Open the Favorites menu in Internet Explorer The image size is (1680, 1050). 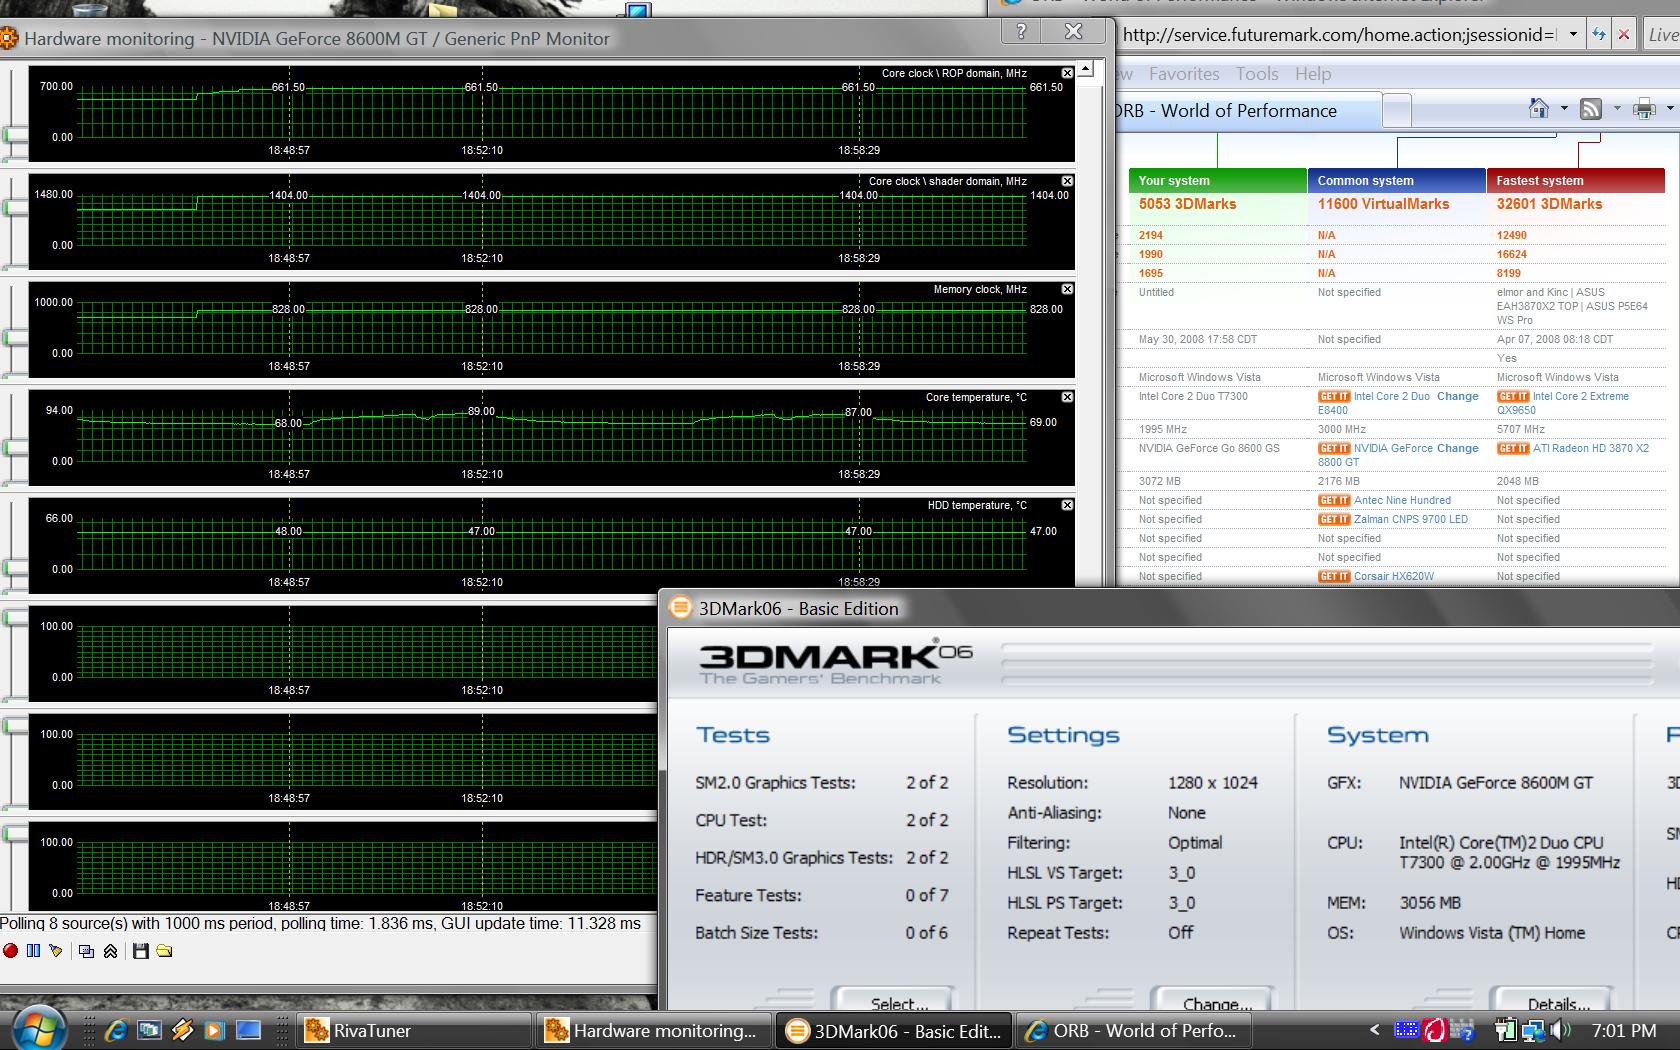[x=1184, y=74]
